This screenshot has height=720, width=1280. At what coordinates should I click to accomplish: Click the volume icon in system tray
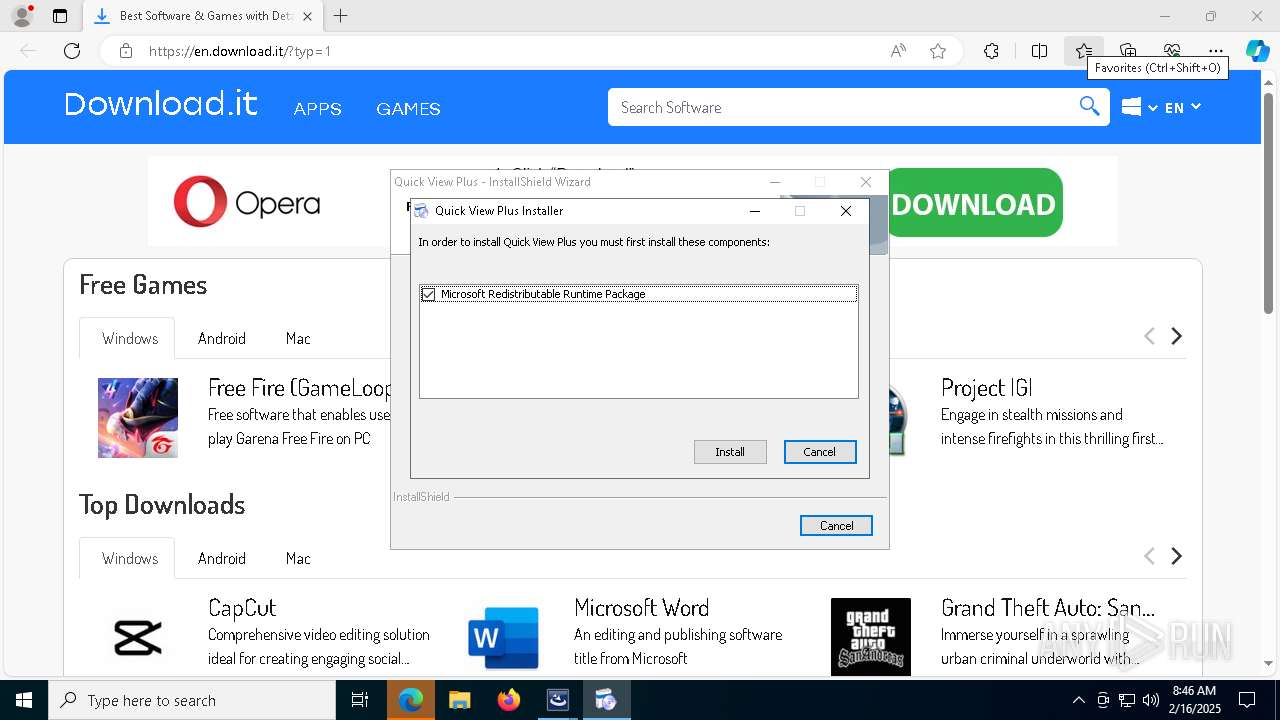(x=1151, y=700)
